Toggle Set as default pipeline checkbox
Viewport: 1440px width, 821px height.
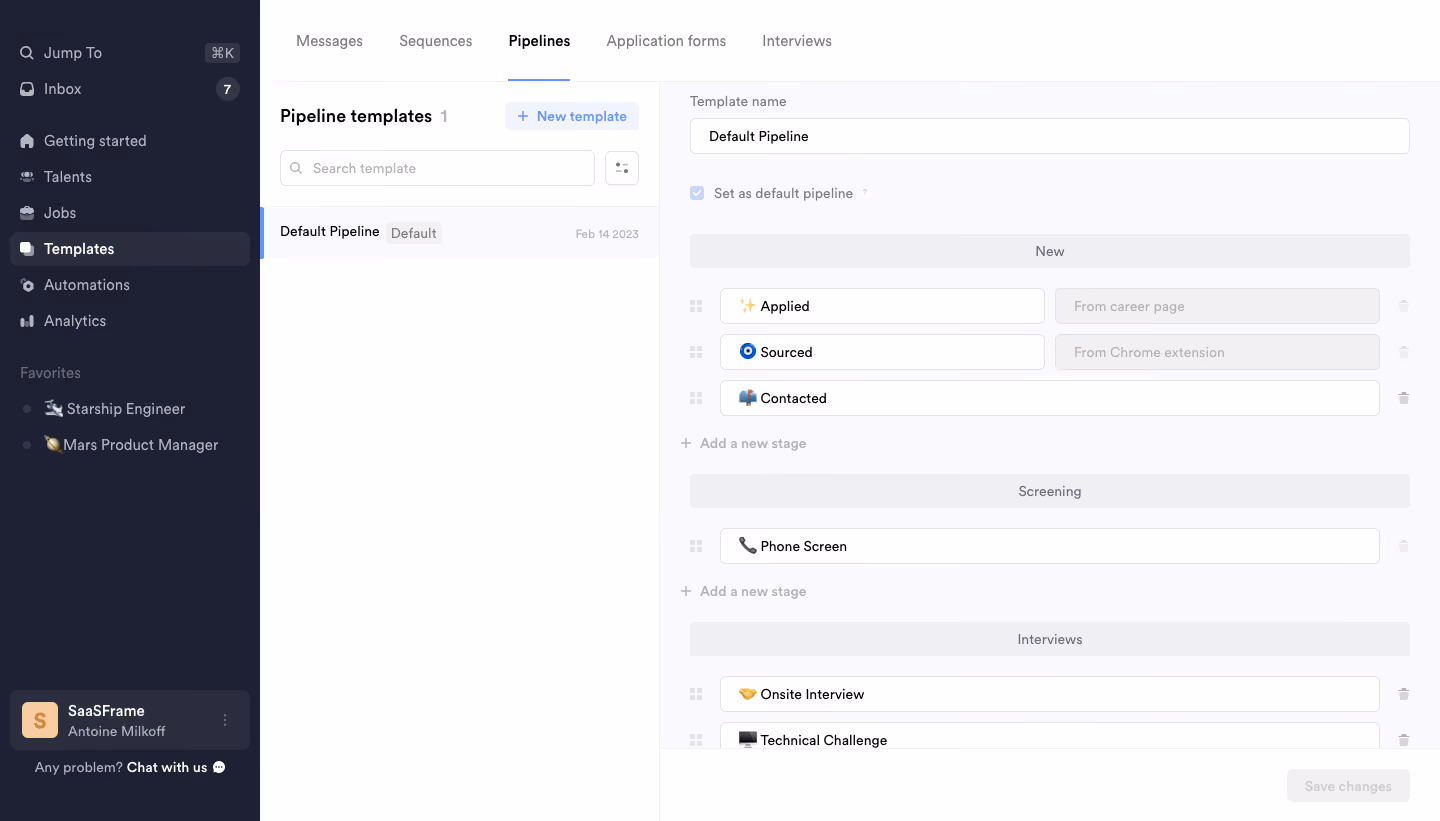coord(697,193)
